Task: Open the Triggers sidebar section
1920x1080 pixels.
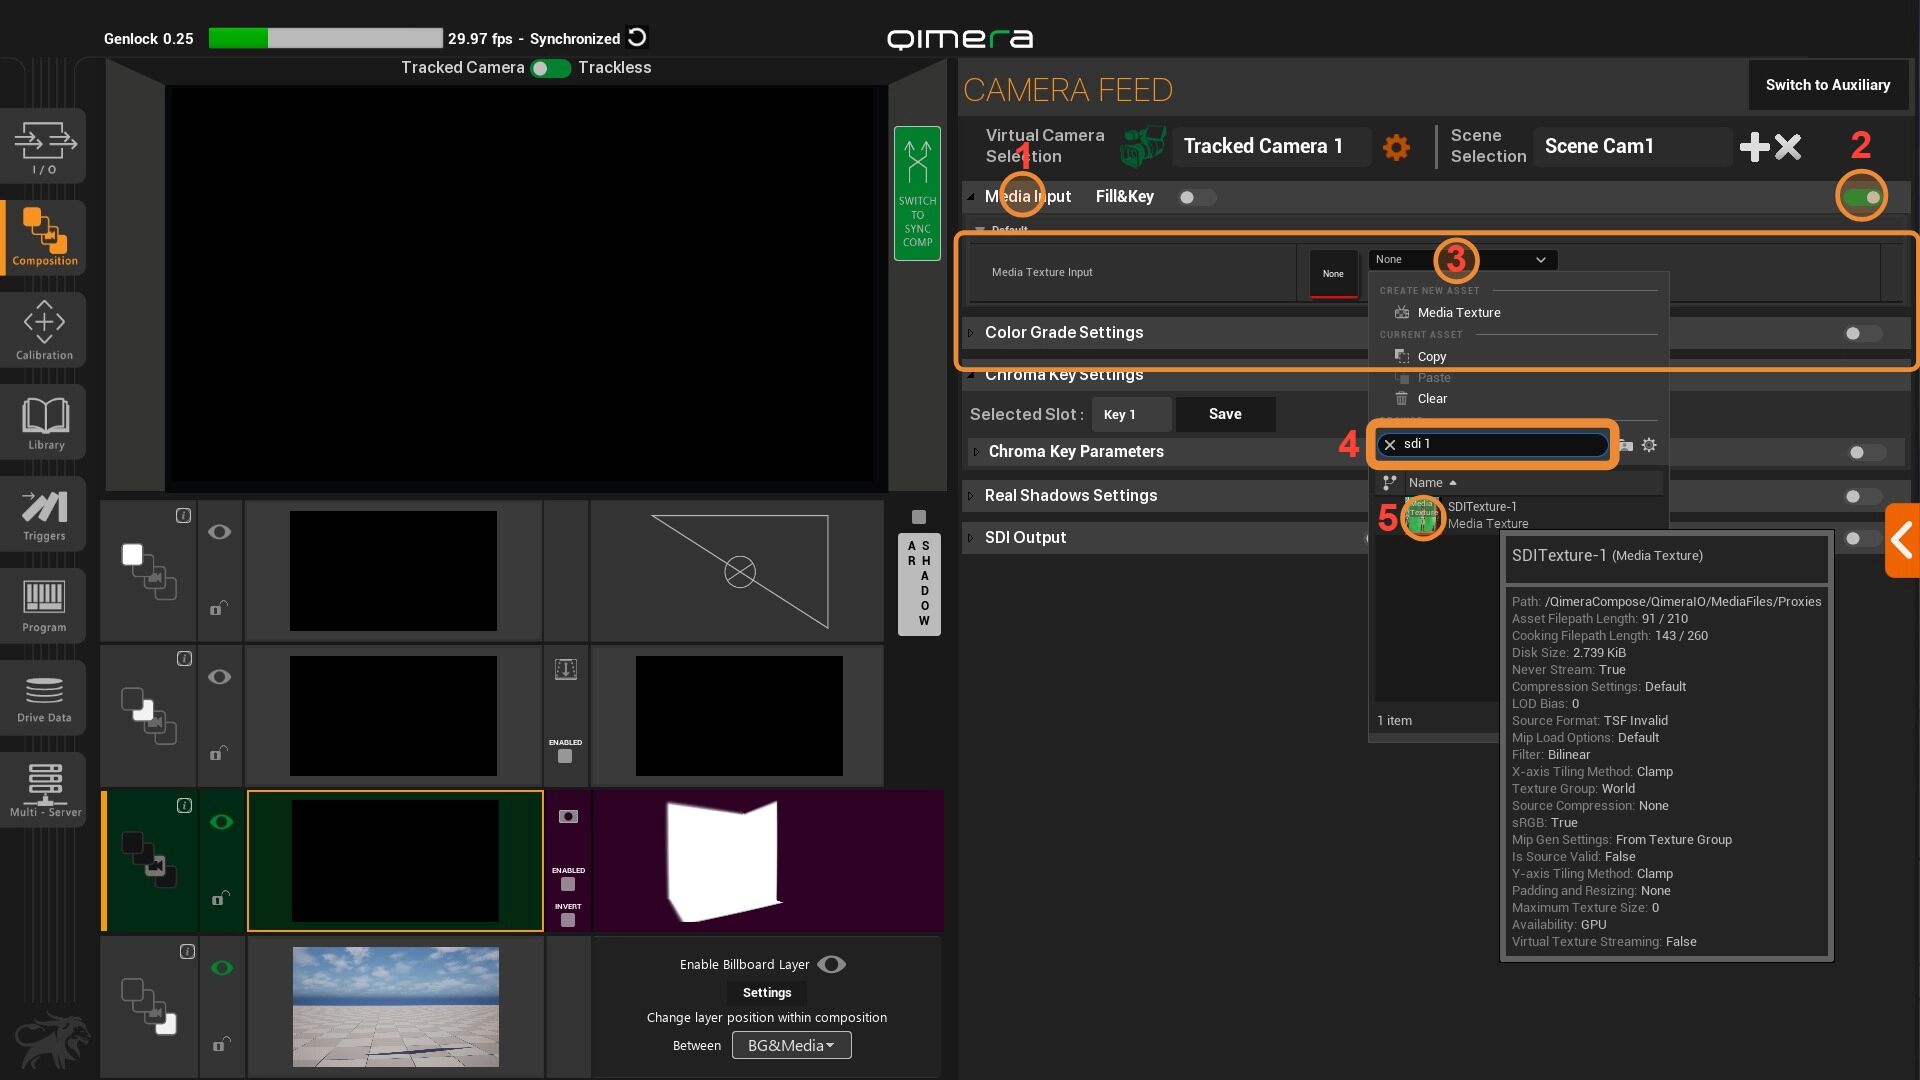Action: [x=44, y=514]
